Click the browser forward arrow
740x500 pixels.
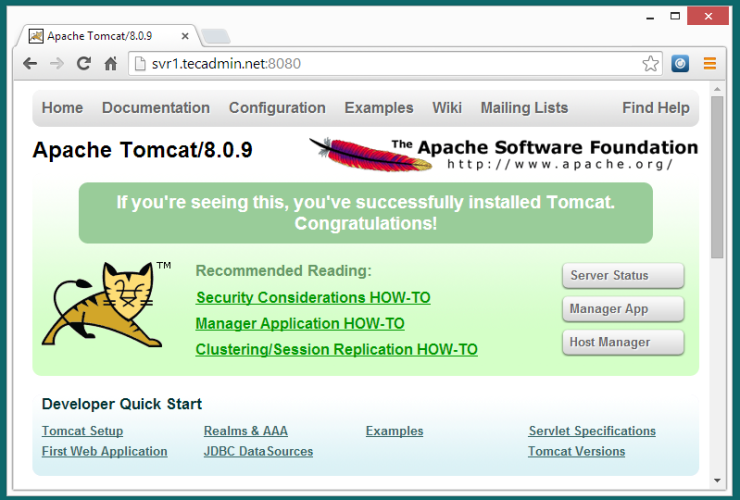click(x=57, y=63)
